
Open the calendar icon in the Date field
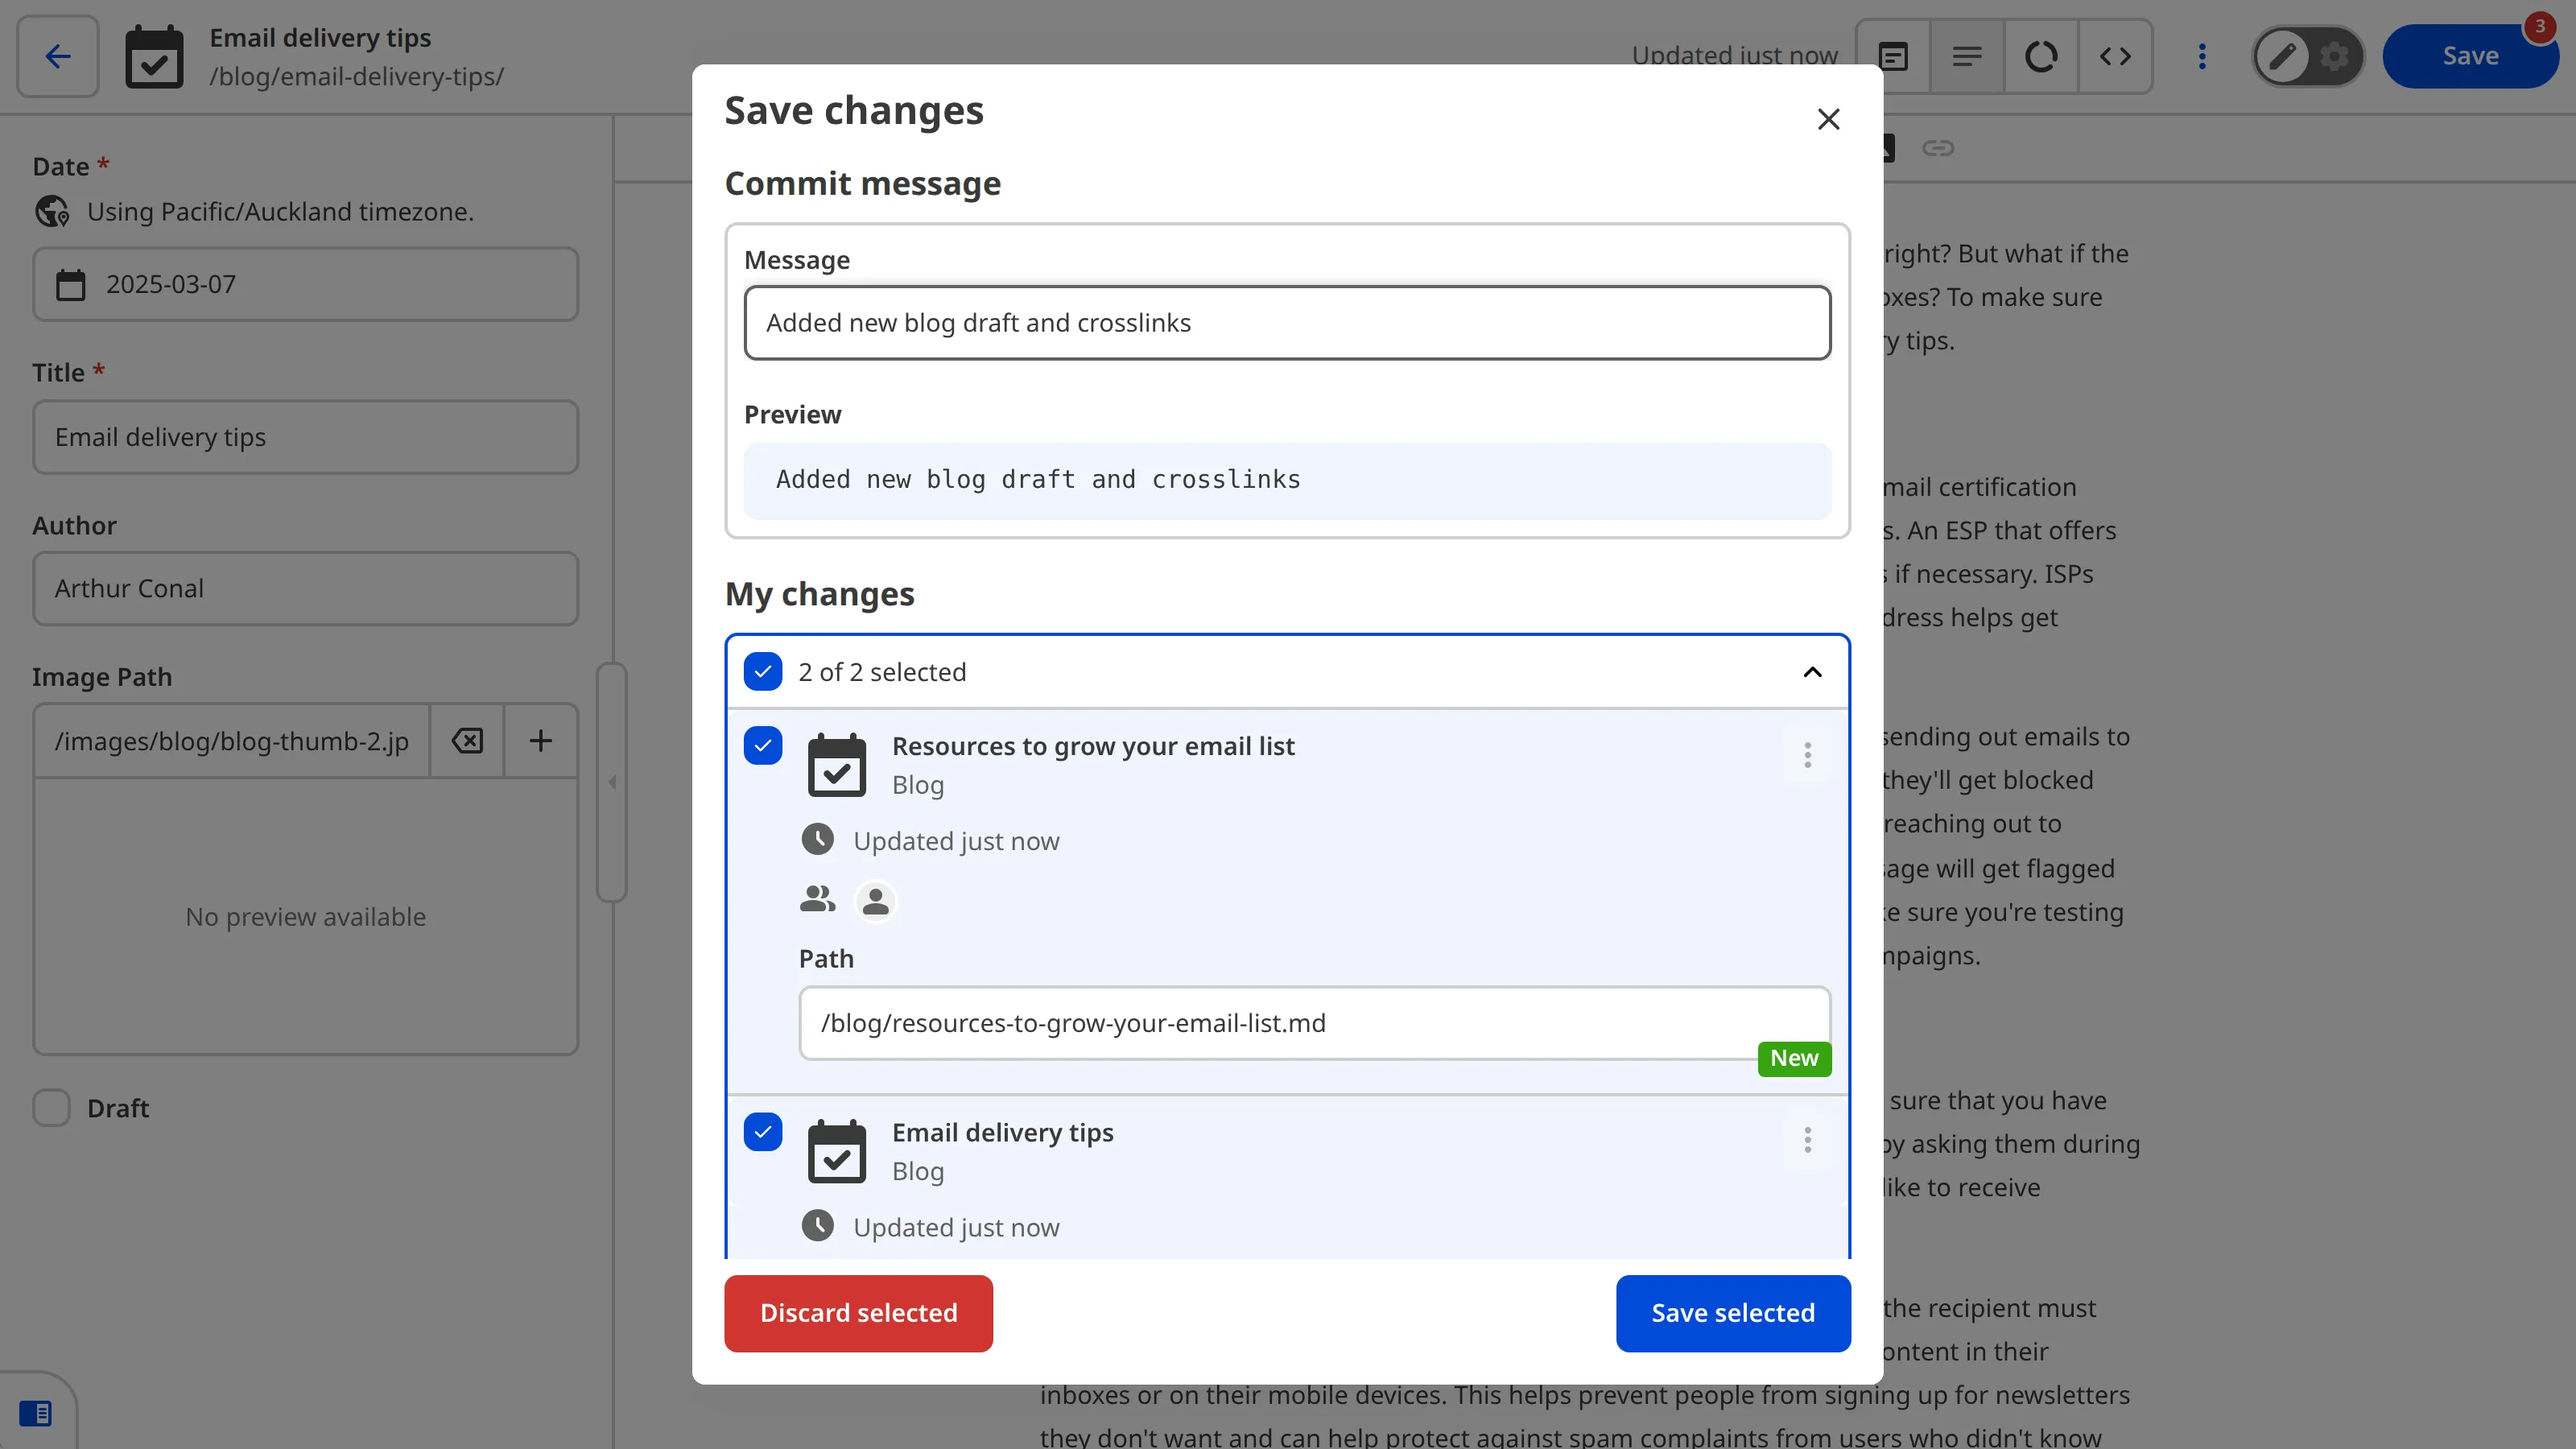tap(70, 284)
